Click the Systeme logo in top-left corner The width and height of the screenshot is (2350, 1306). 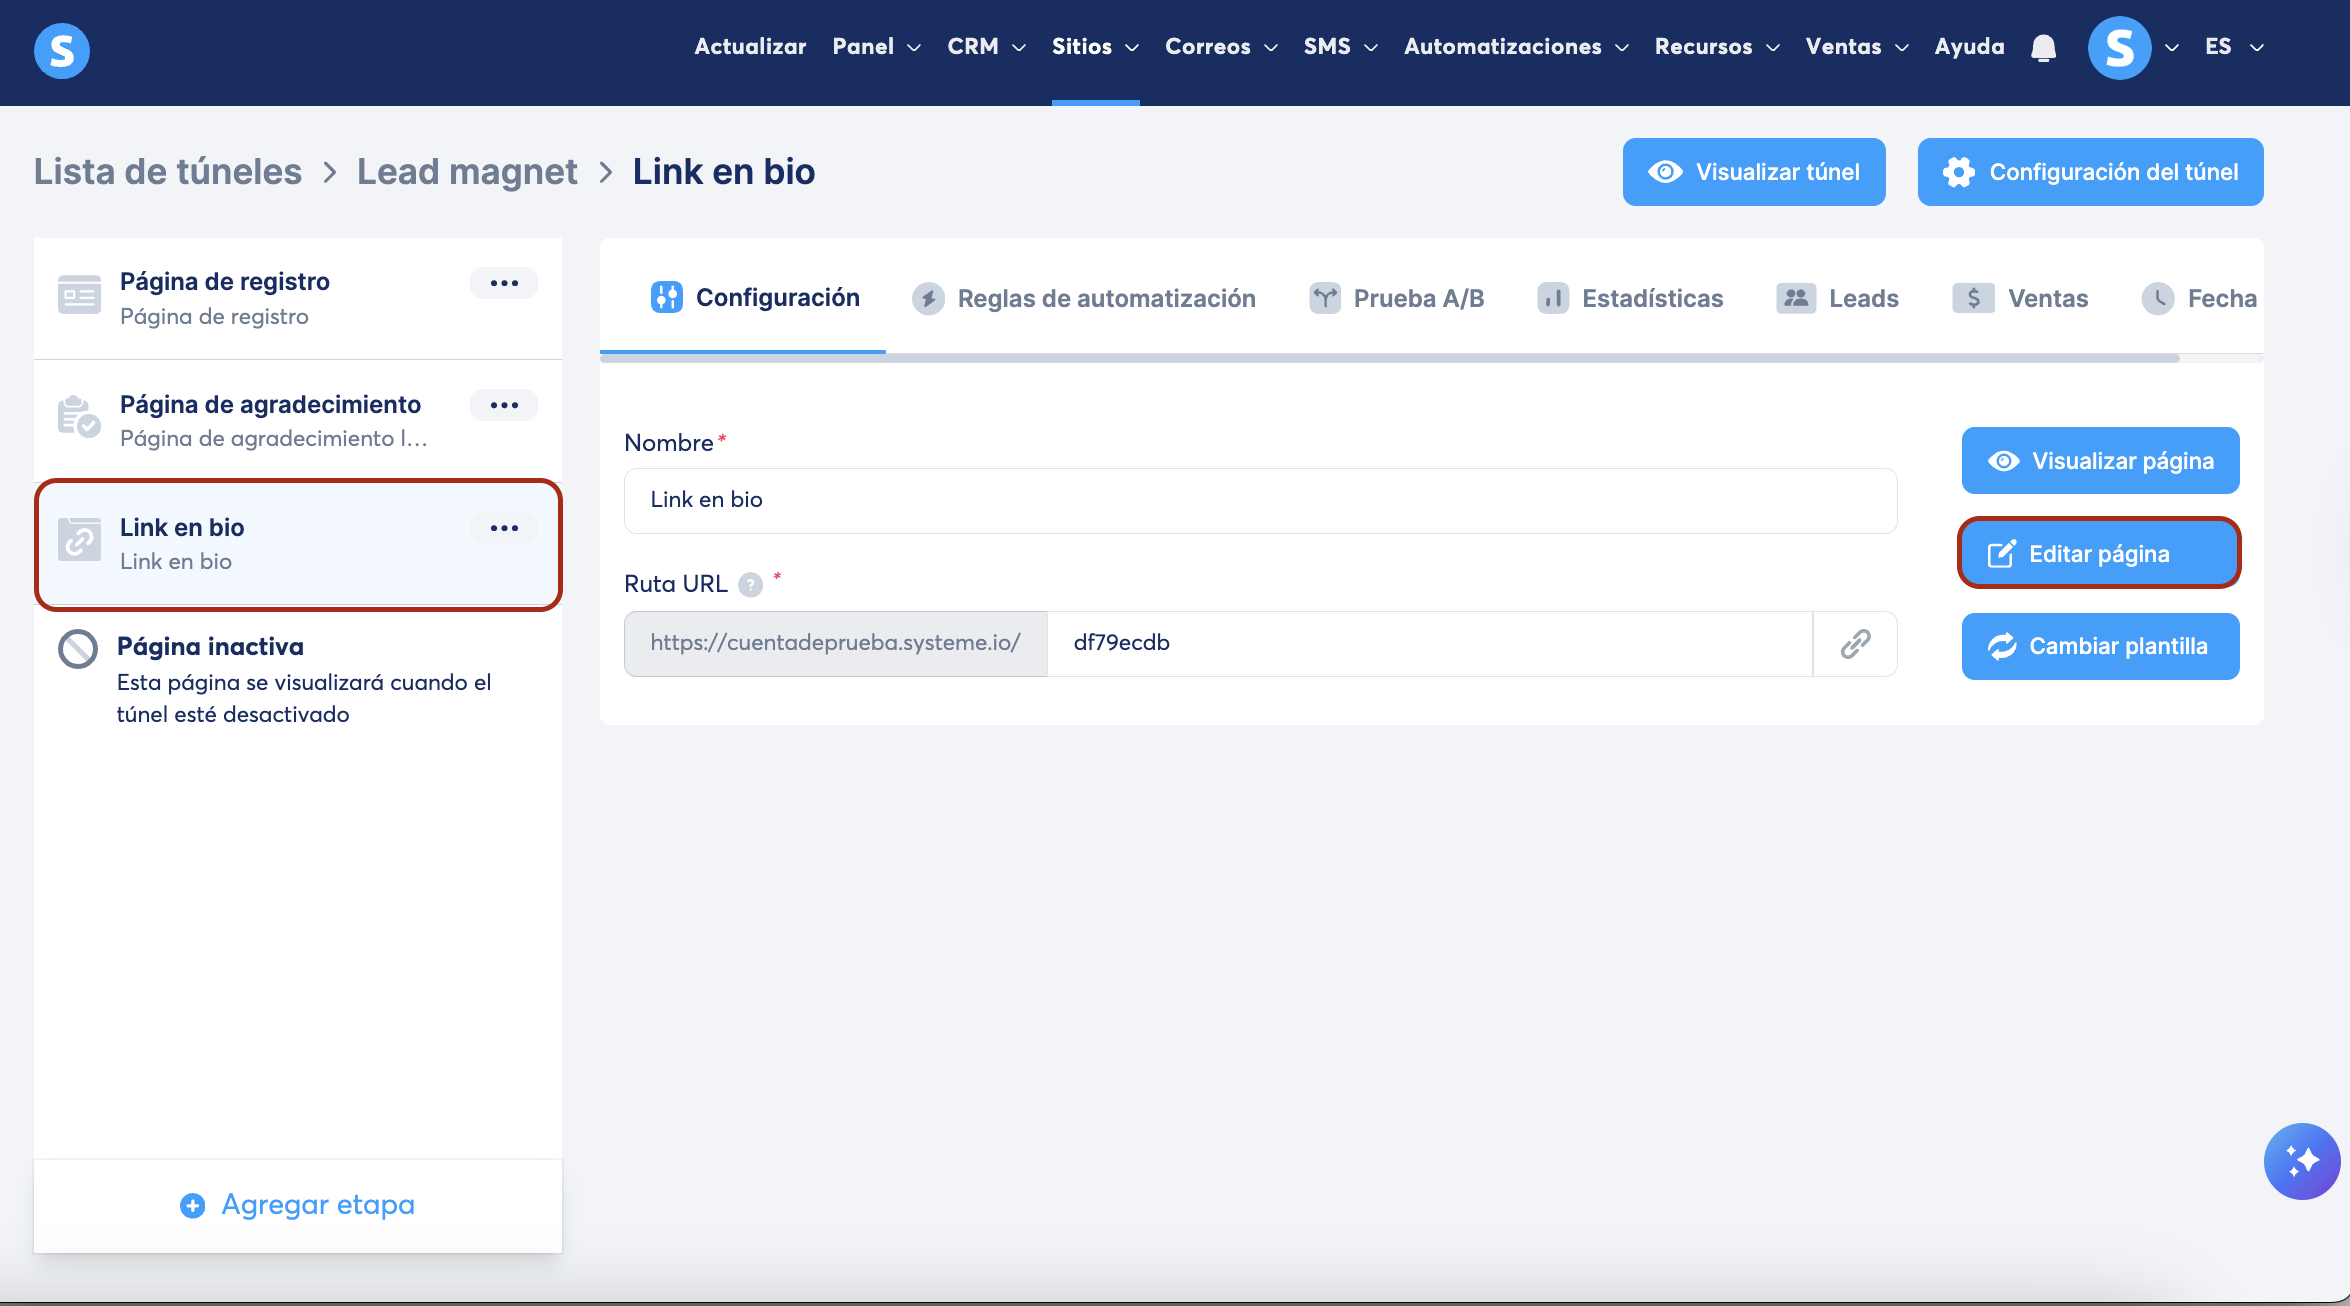62,50
